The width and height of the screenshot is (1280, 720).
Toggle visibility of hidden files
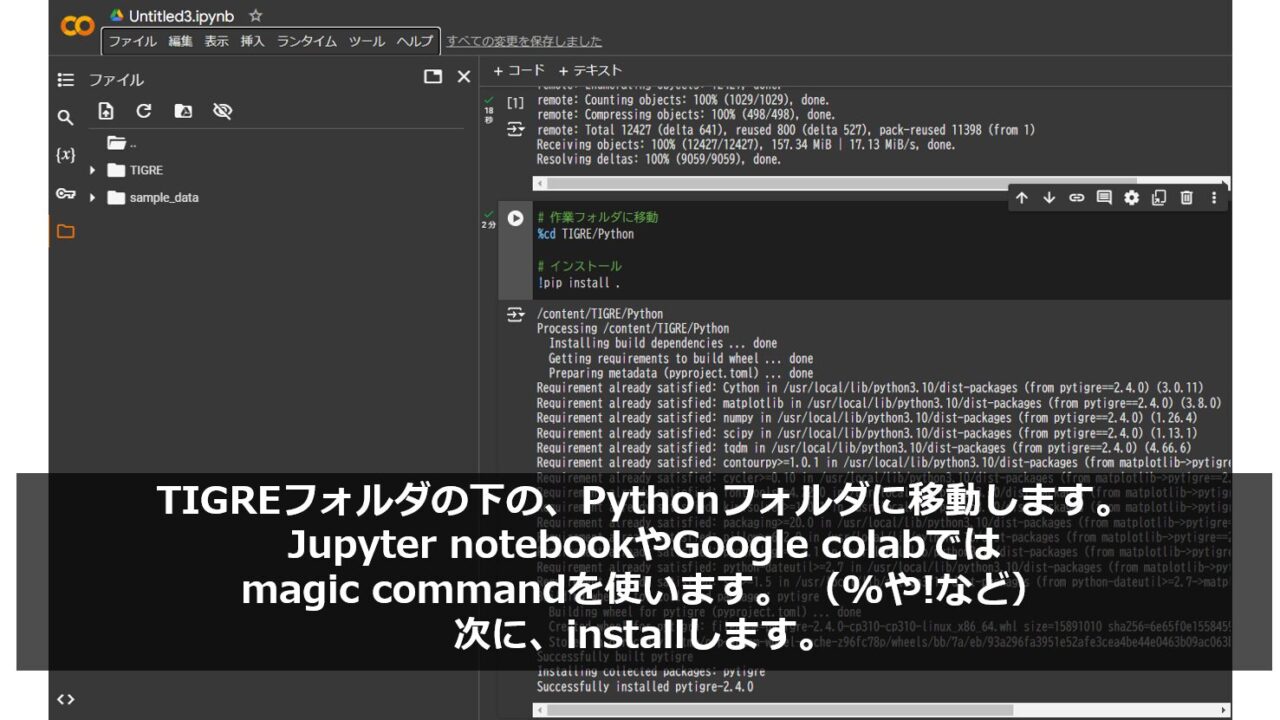click(x=221, y=111)
